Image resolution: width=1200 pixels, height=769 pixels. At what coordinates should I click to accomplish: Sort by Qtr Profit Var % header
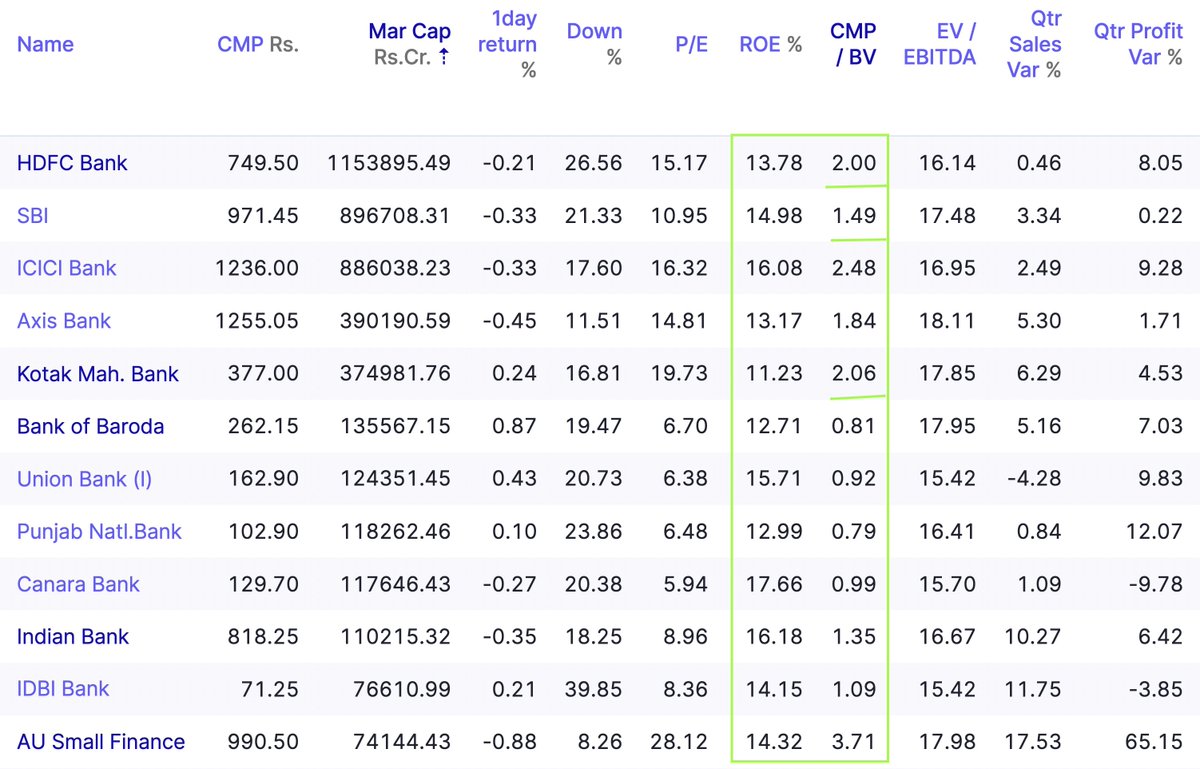[1138, 44]
